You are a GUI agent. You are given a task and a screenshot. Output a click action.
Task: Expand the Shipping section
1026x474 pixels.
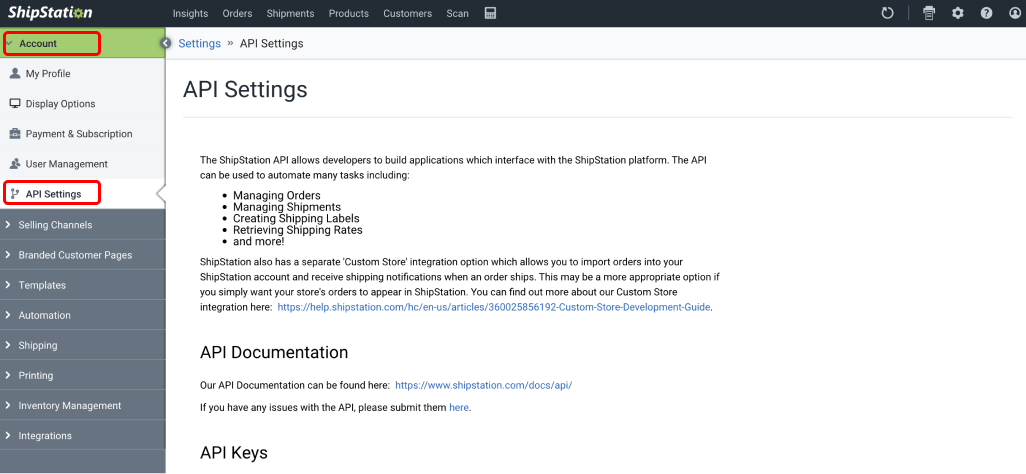click(82, 345)
